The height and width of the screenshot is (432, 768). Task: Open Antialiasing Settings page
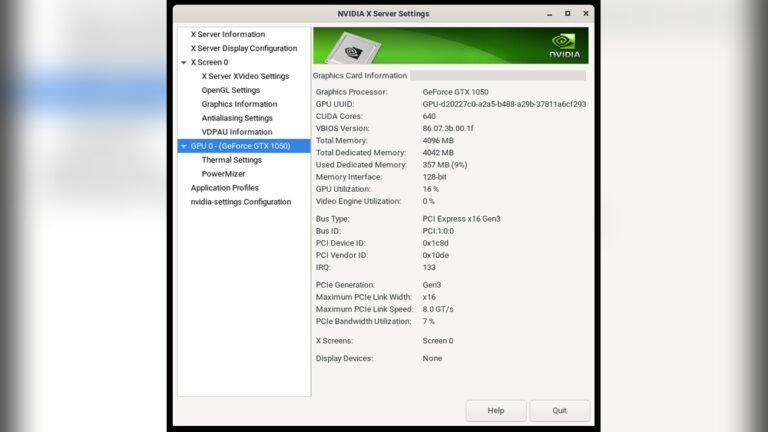(x=237, y=118)
